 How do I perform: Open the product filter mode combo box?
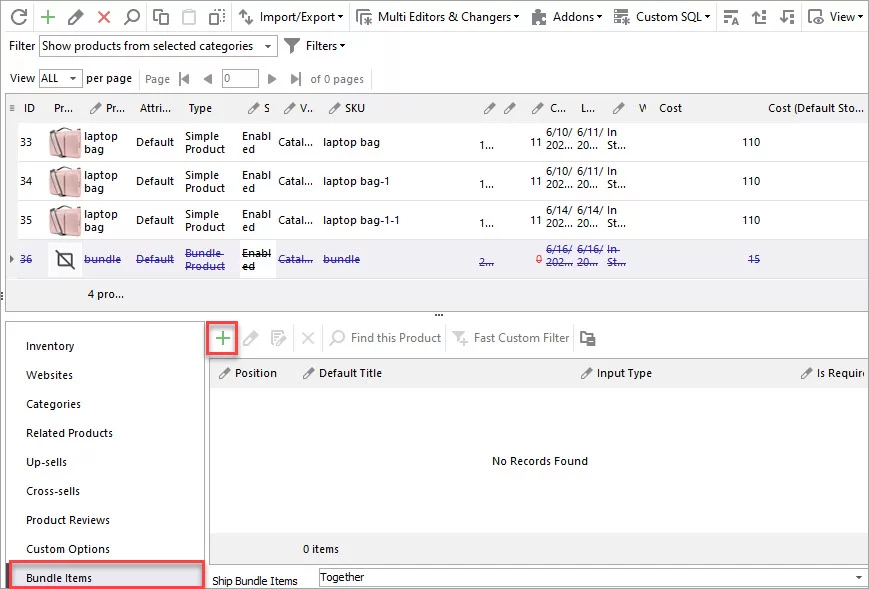coord(158,46)
